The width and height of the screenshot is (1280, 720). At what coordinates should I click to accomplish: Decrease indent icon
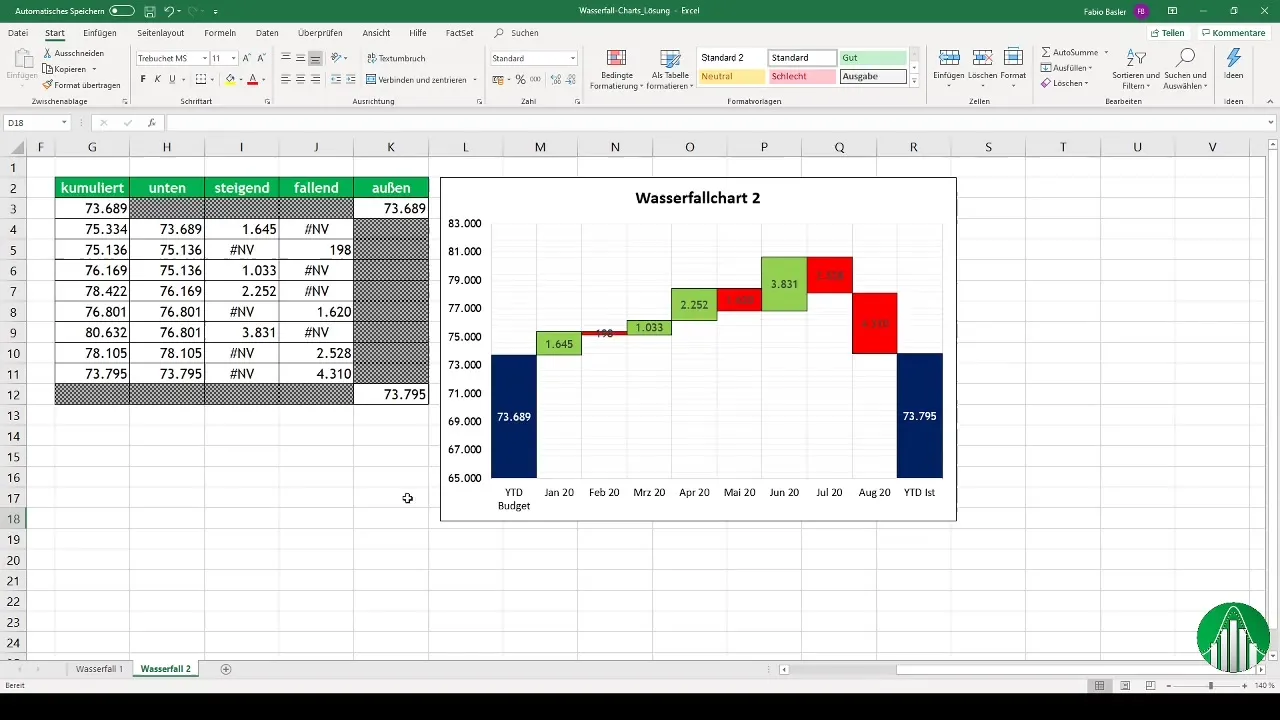pyautogui.click(x=335, y=79)
